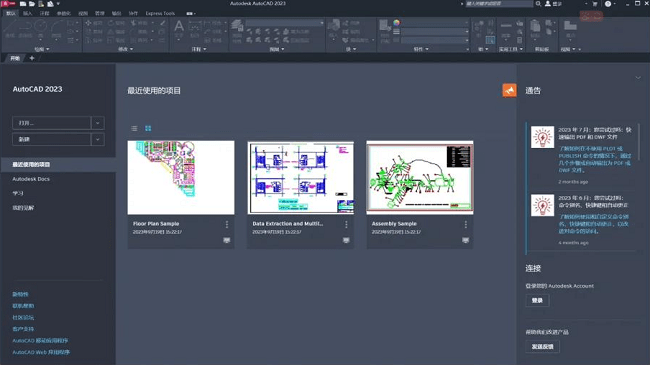
Task: Click the 发送反馈 (Send feedback) button
Action: (x=543, y=346)
